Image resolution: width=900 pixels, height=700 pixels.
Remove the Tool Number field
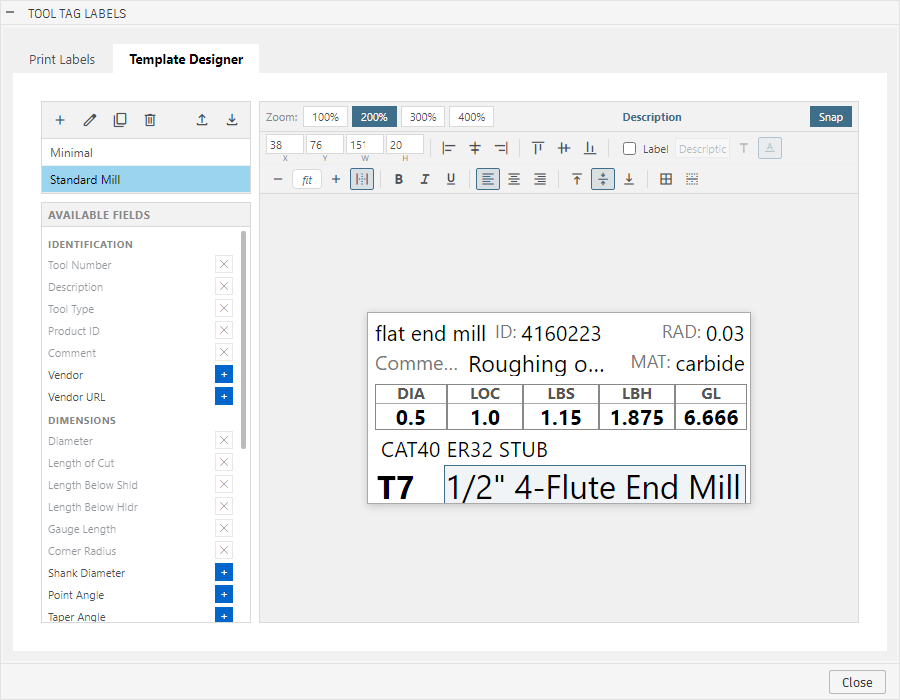coord(224,265)
